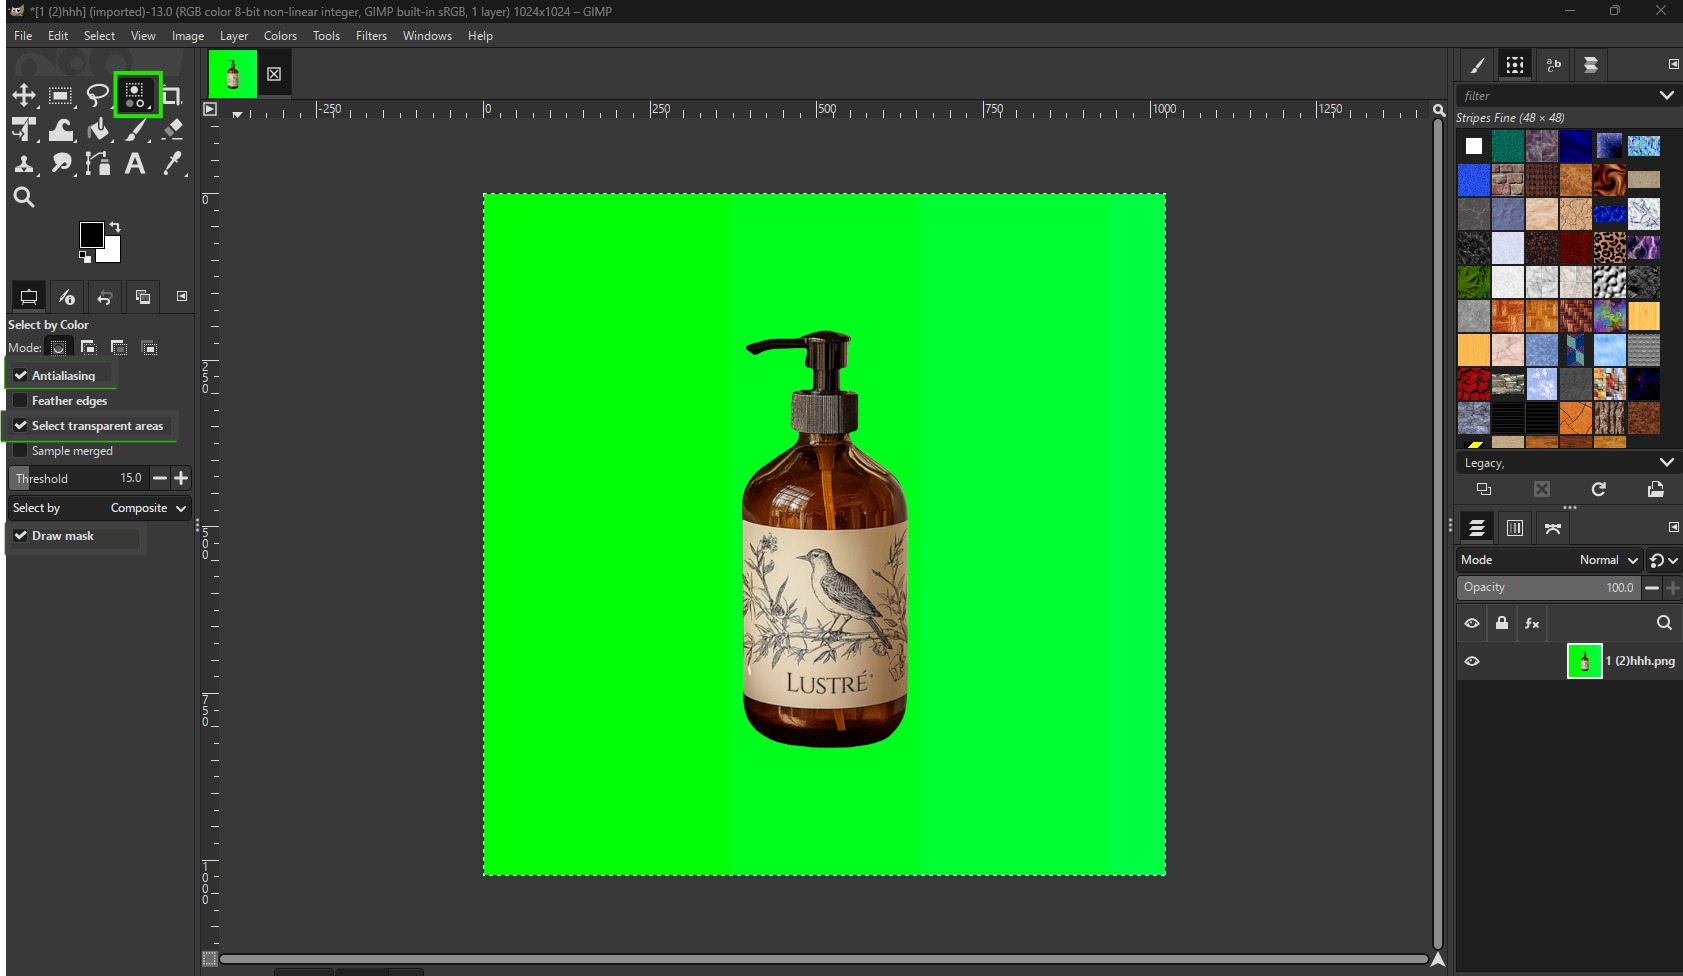Open the tool options panel menu arrow
This screenshot has height=976, width=1683.
click(182, 296)
